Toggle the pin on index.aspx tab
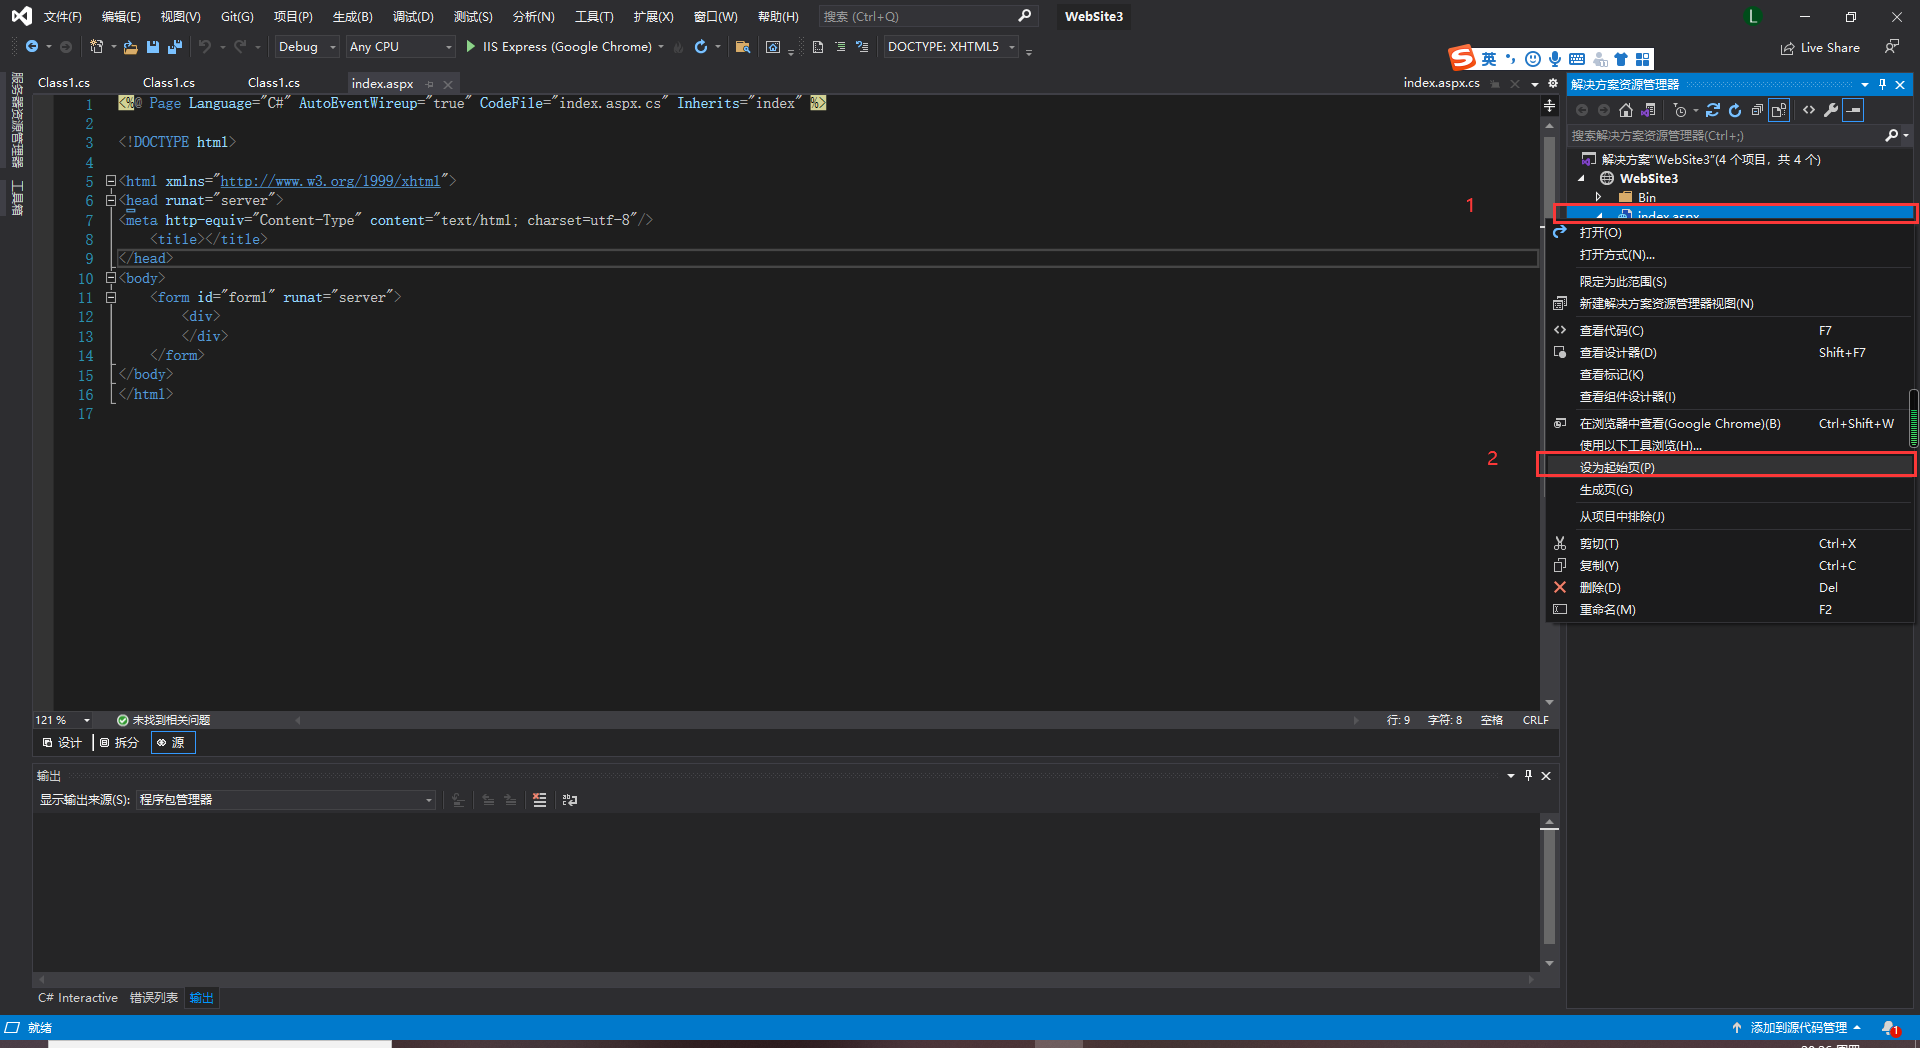This screenshot has width=1920, height=1048. point(430,84)
